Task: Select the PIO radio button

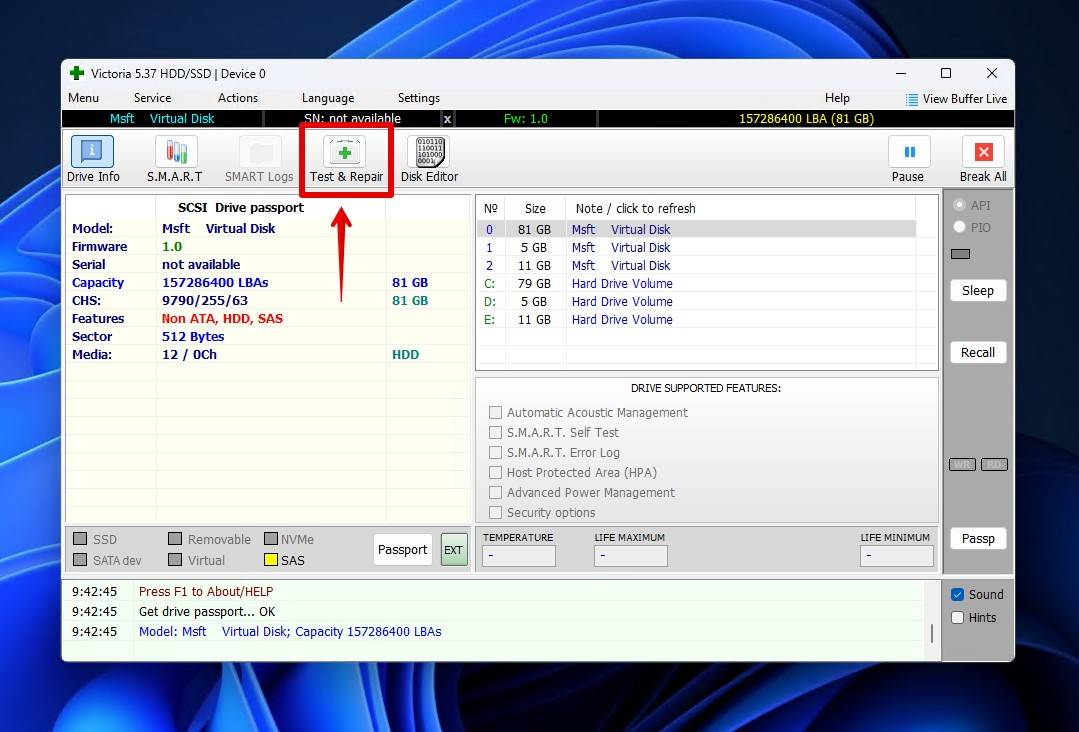Action: pyautogui.click(x=960, y=227)
